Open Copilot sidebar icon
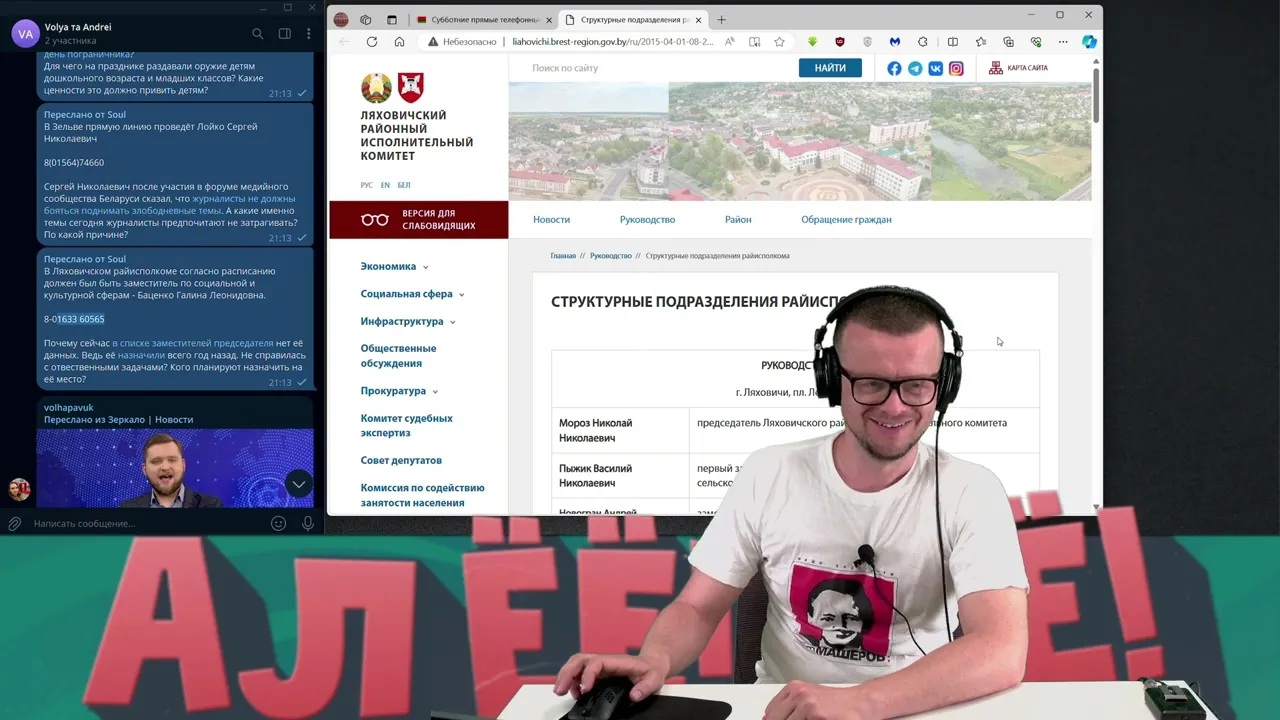 coord(1089,42)
